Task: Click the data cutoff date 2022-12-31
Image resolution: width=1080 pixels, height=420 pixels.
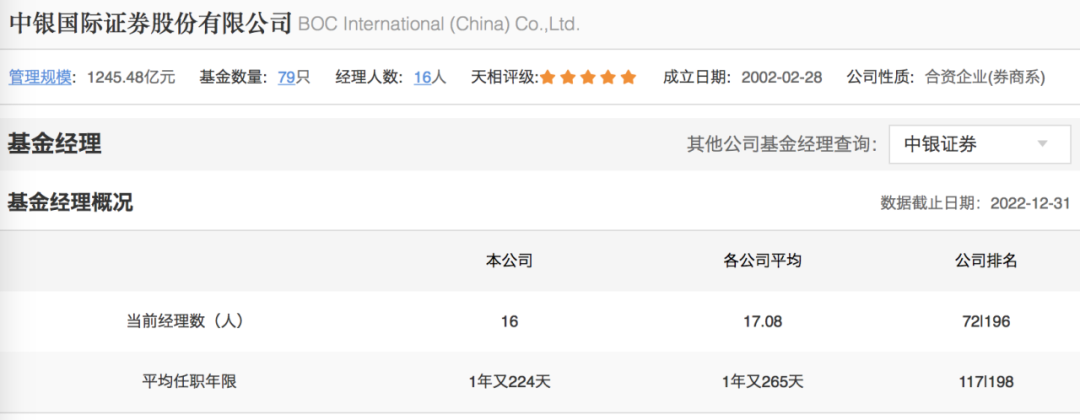Action: (1030, 203)
